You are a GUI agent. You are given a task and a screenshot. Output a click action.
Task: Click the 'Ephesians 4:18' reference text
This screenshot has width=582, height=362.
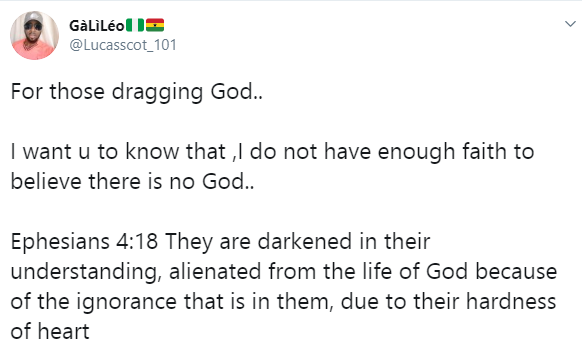(84, 241)
